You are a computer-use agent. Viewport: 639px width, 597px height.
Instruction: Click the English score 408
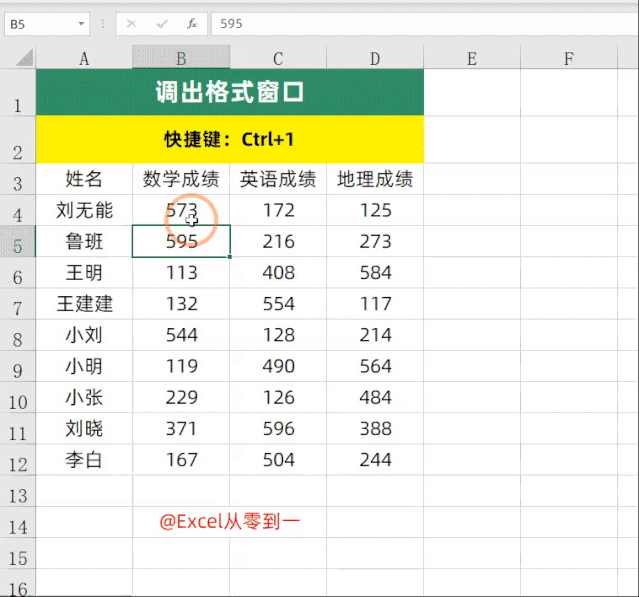(x=278, y=273)
